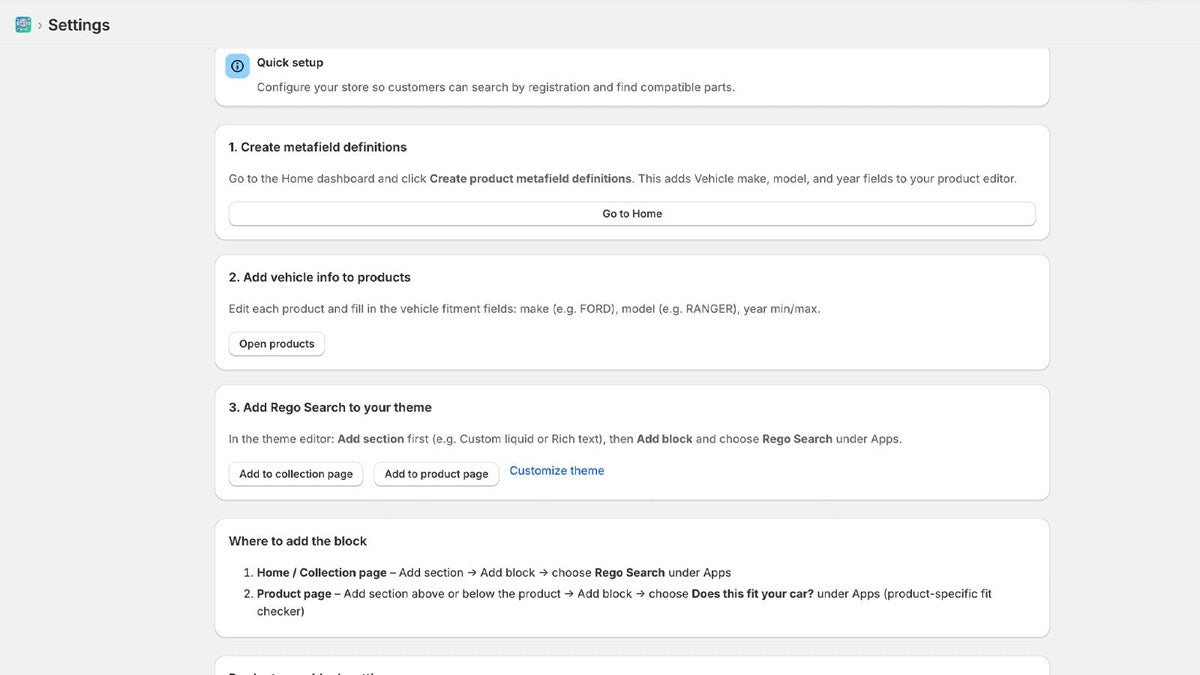The height and width of the screenshot is (675, 1200).
Task: Click the 'Configure your store' description line
Action: (496, 87)
